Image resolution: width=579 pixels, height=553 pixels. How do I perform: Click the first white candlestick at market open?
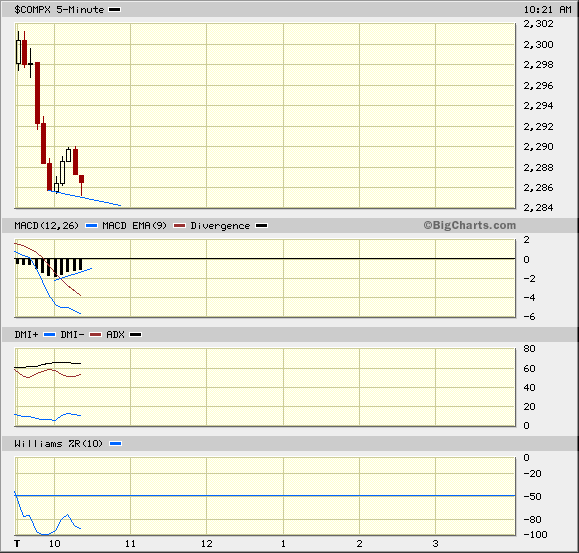point(18,52)
